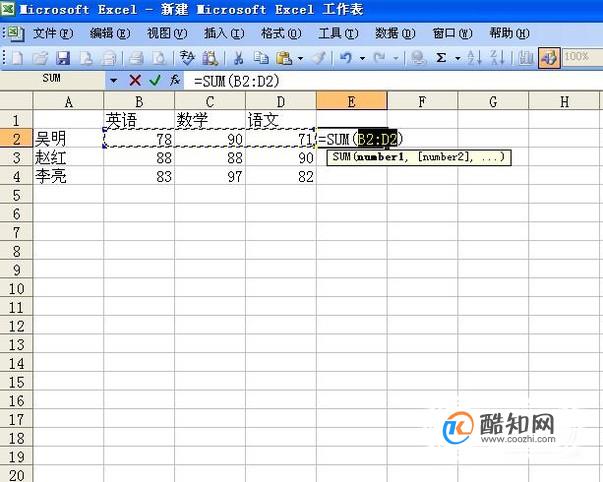This screenshot has height=482, width=603.
Task: Open Insert Function fx dialog
Action: [x=175, y=80]
